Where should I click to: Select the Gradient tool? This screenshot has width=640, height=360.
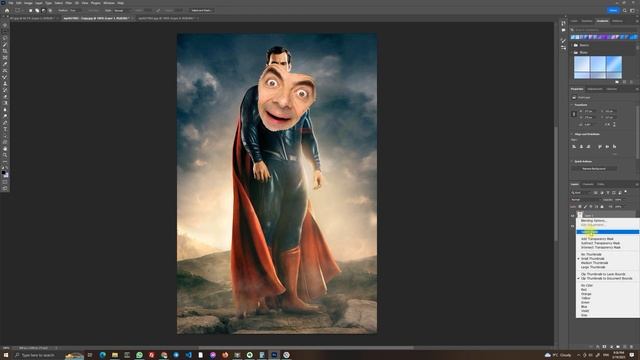[5, 103]
